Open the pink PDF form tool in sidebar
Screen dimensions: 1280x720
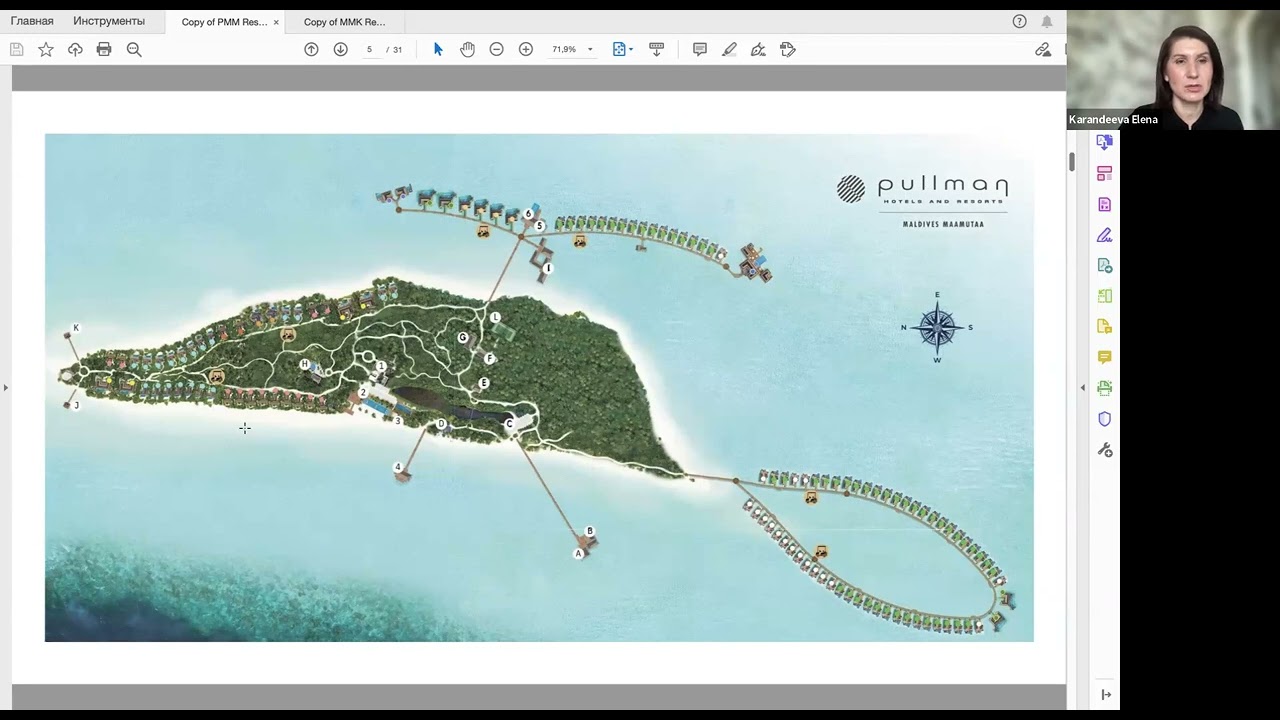(1104, 204)
